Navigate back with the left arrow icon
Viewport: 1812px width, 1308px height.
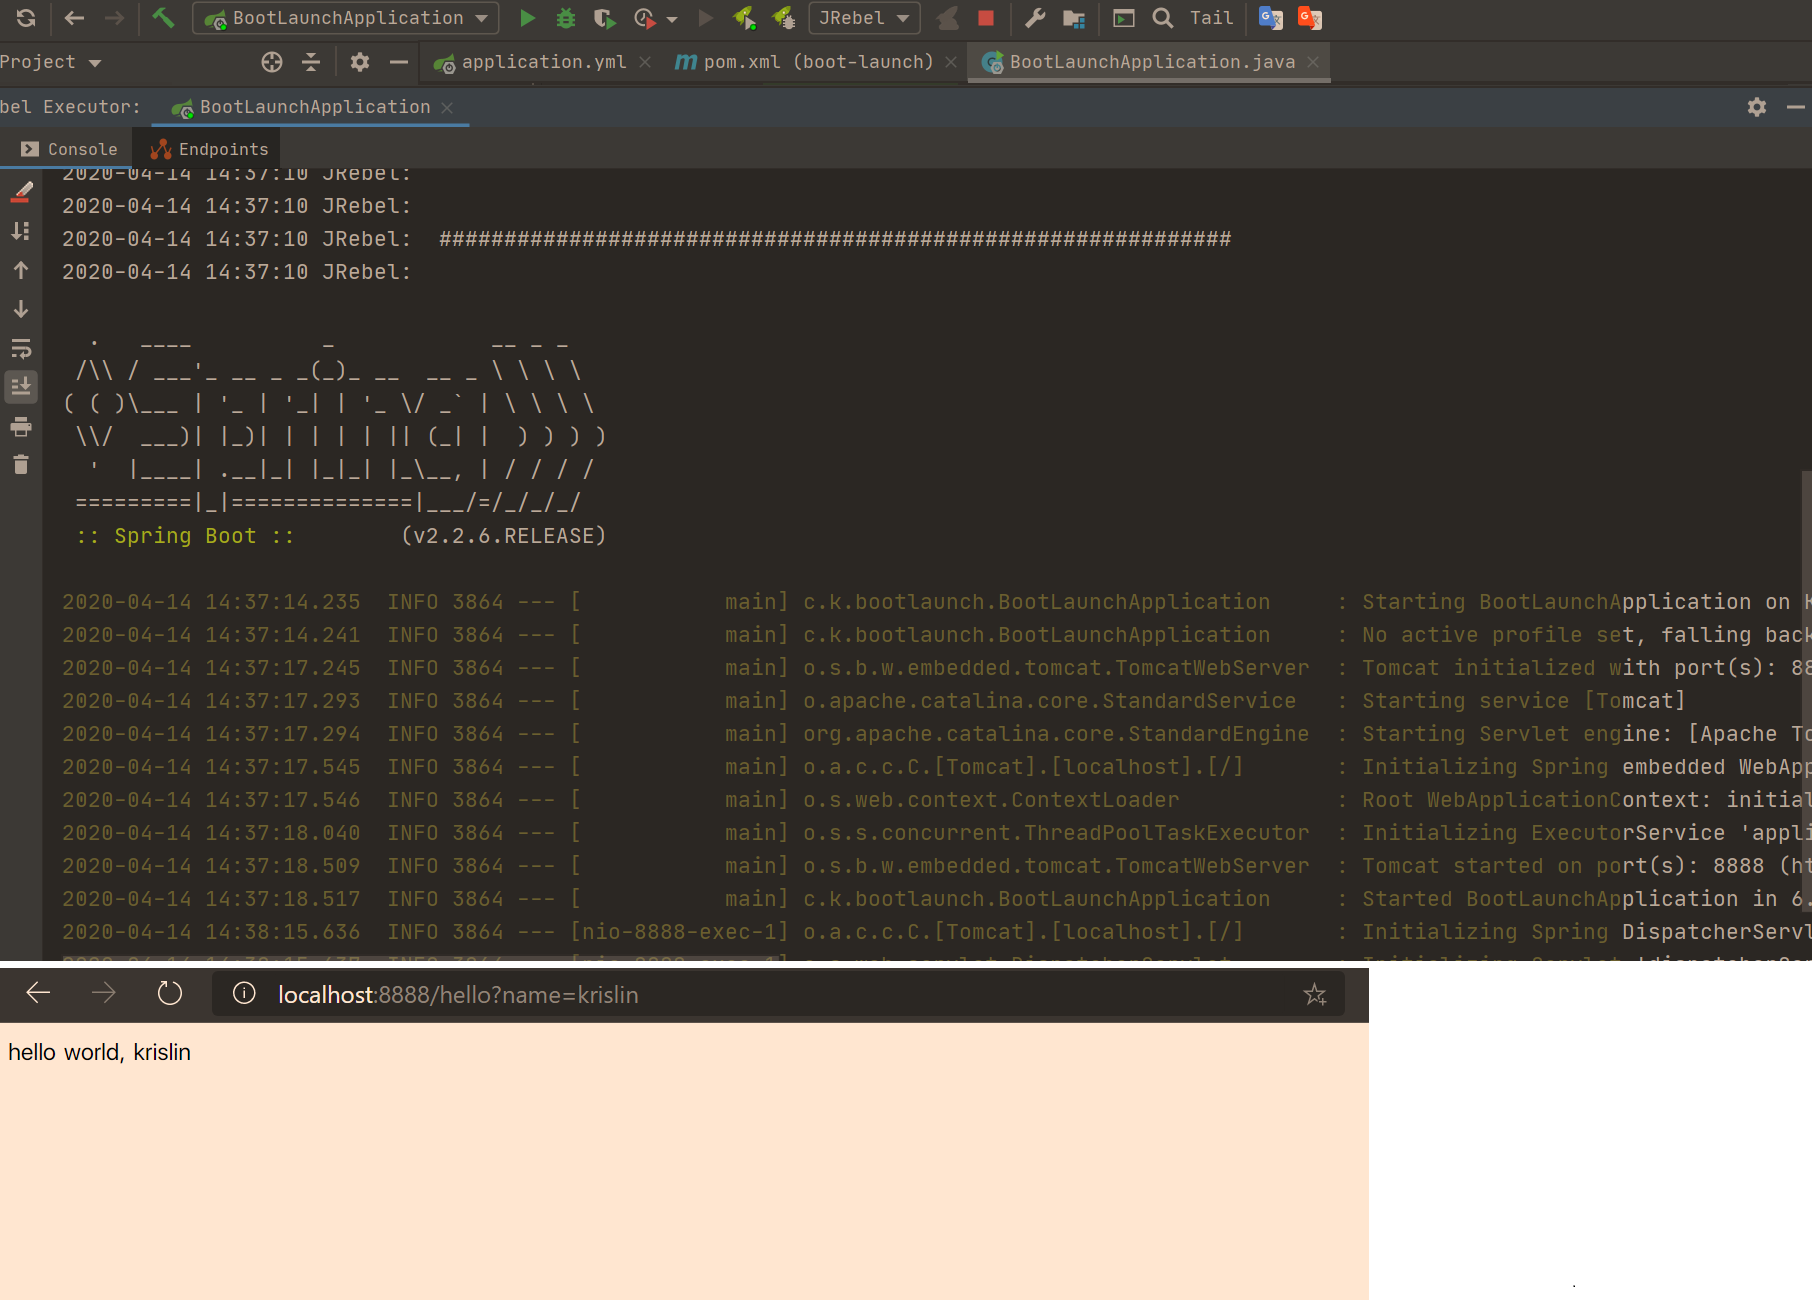click(x=74, y=18)
